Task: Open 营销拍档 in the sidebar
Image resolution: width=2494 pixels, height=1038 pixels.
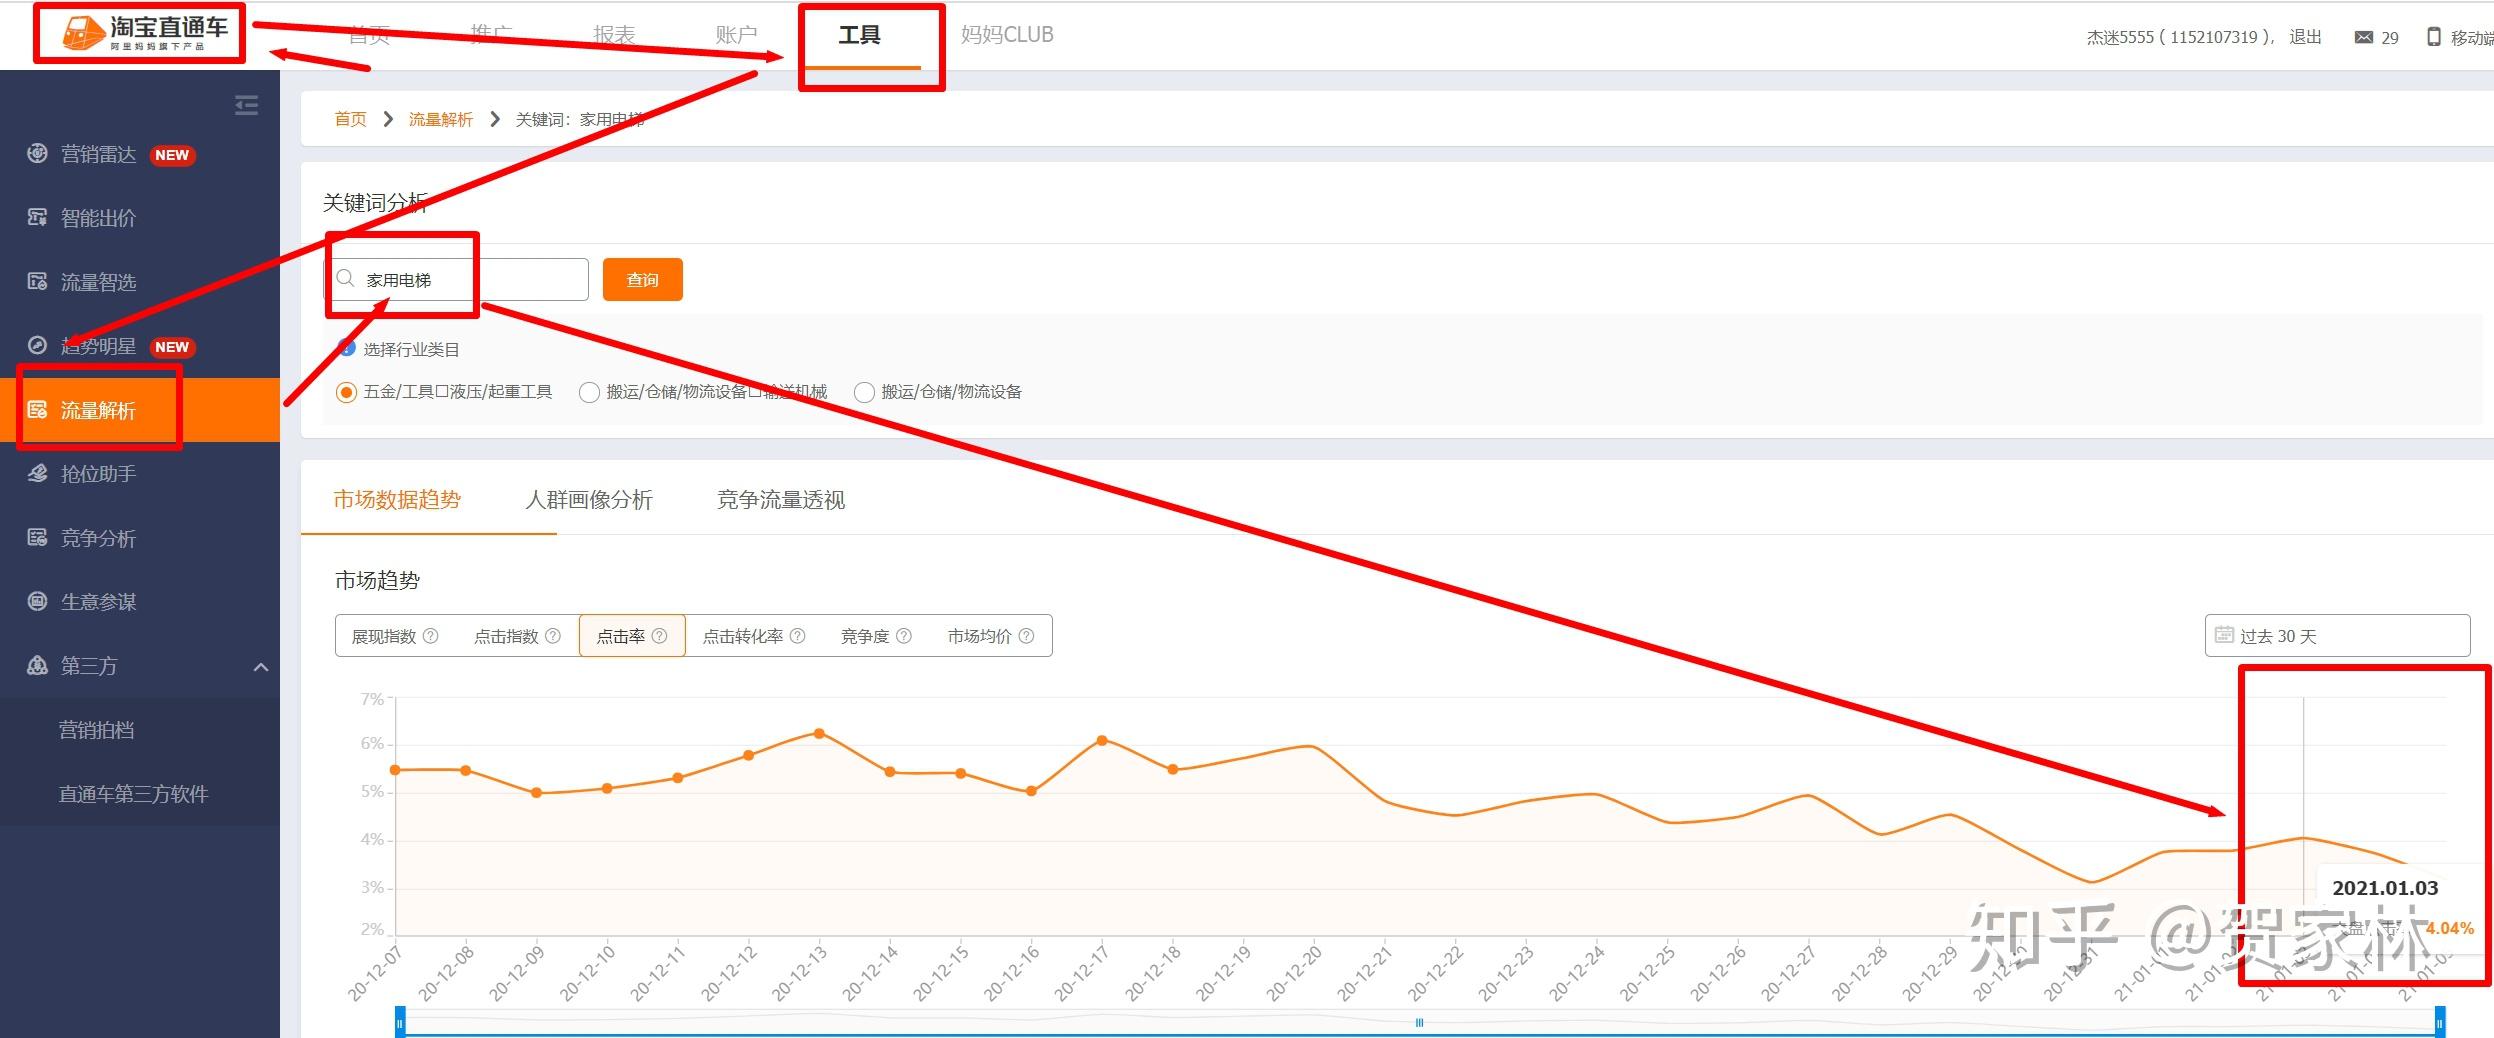Action: tap(96, 730)
